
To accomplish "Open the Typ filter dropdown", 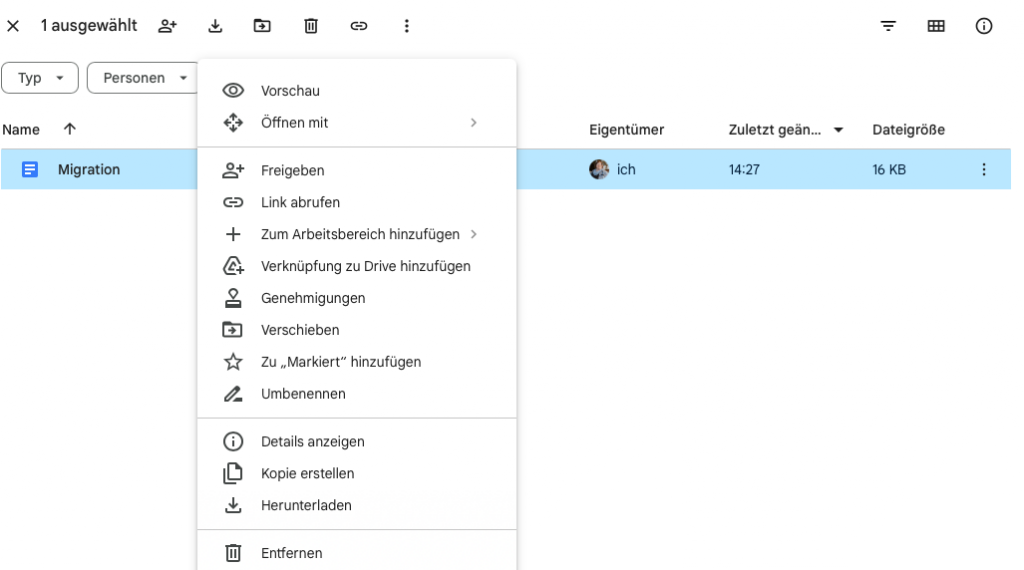I will [40, 78].
